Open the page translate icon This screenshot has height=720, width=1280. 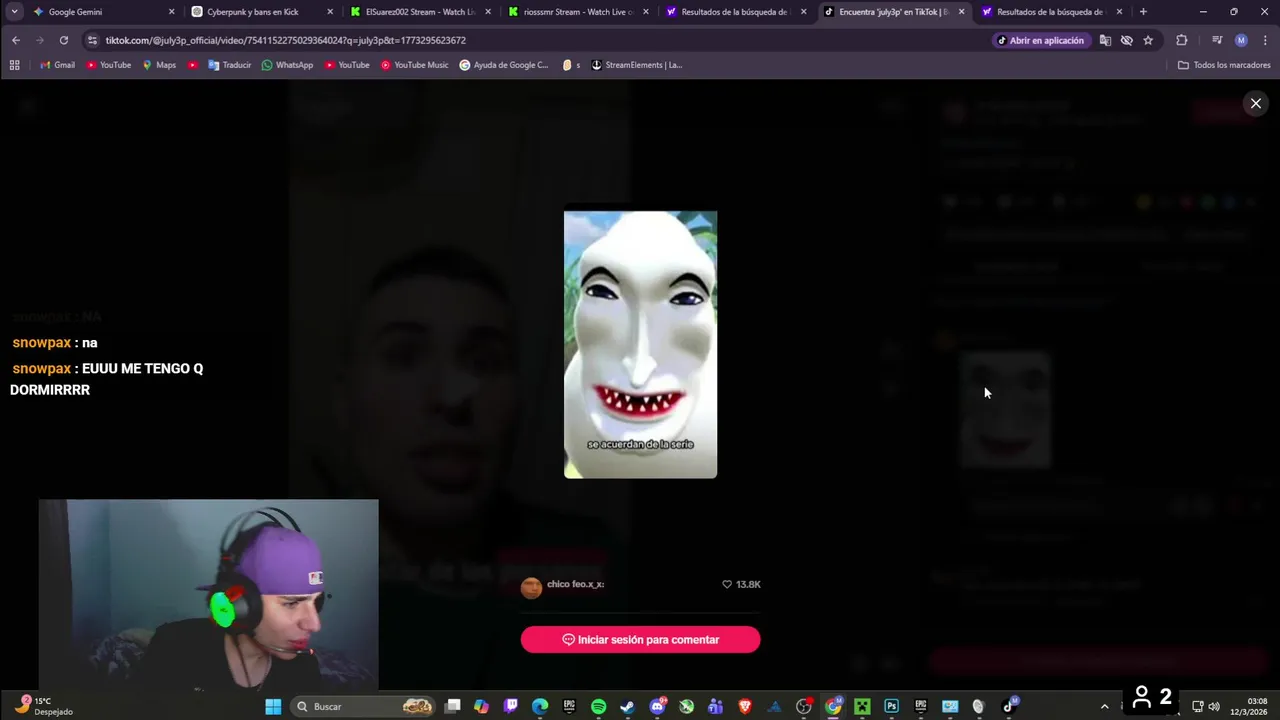[x=1105, y=40]
